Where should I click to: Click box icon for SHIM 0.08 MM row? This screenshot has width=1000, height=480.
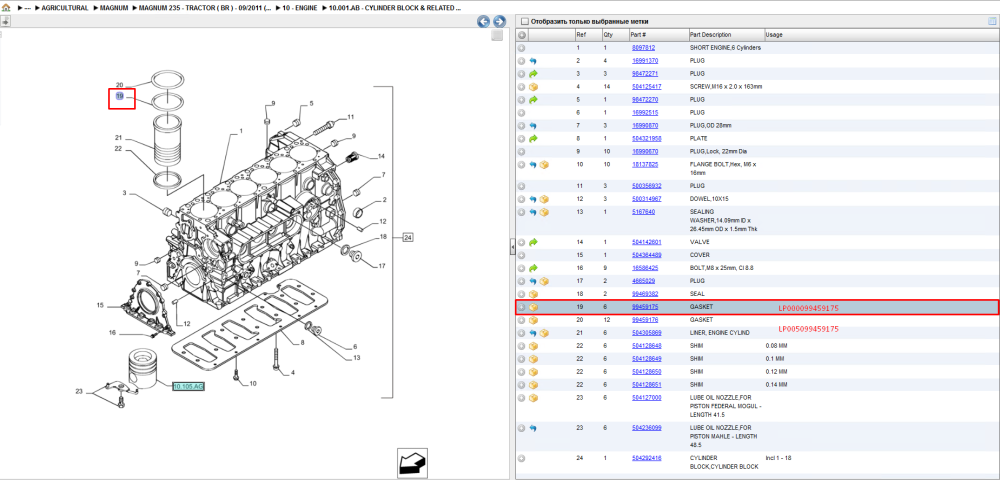[533, 346]
